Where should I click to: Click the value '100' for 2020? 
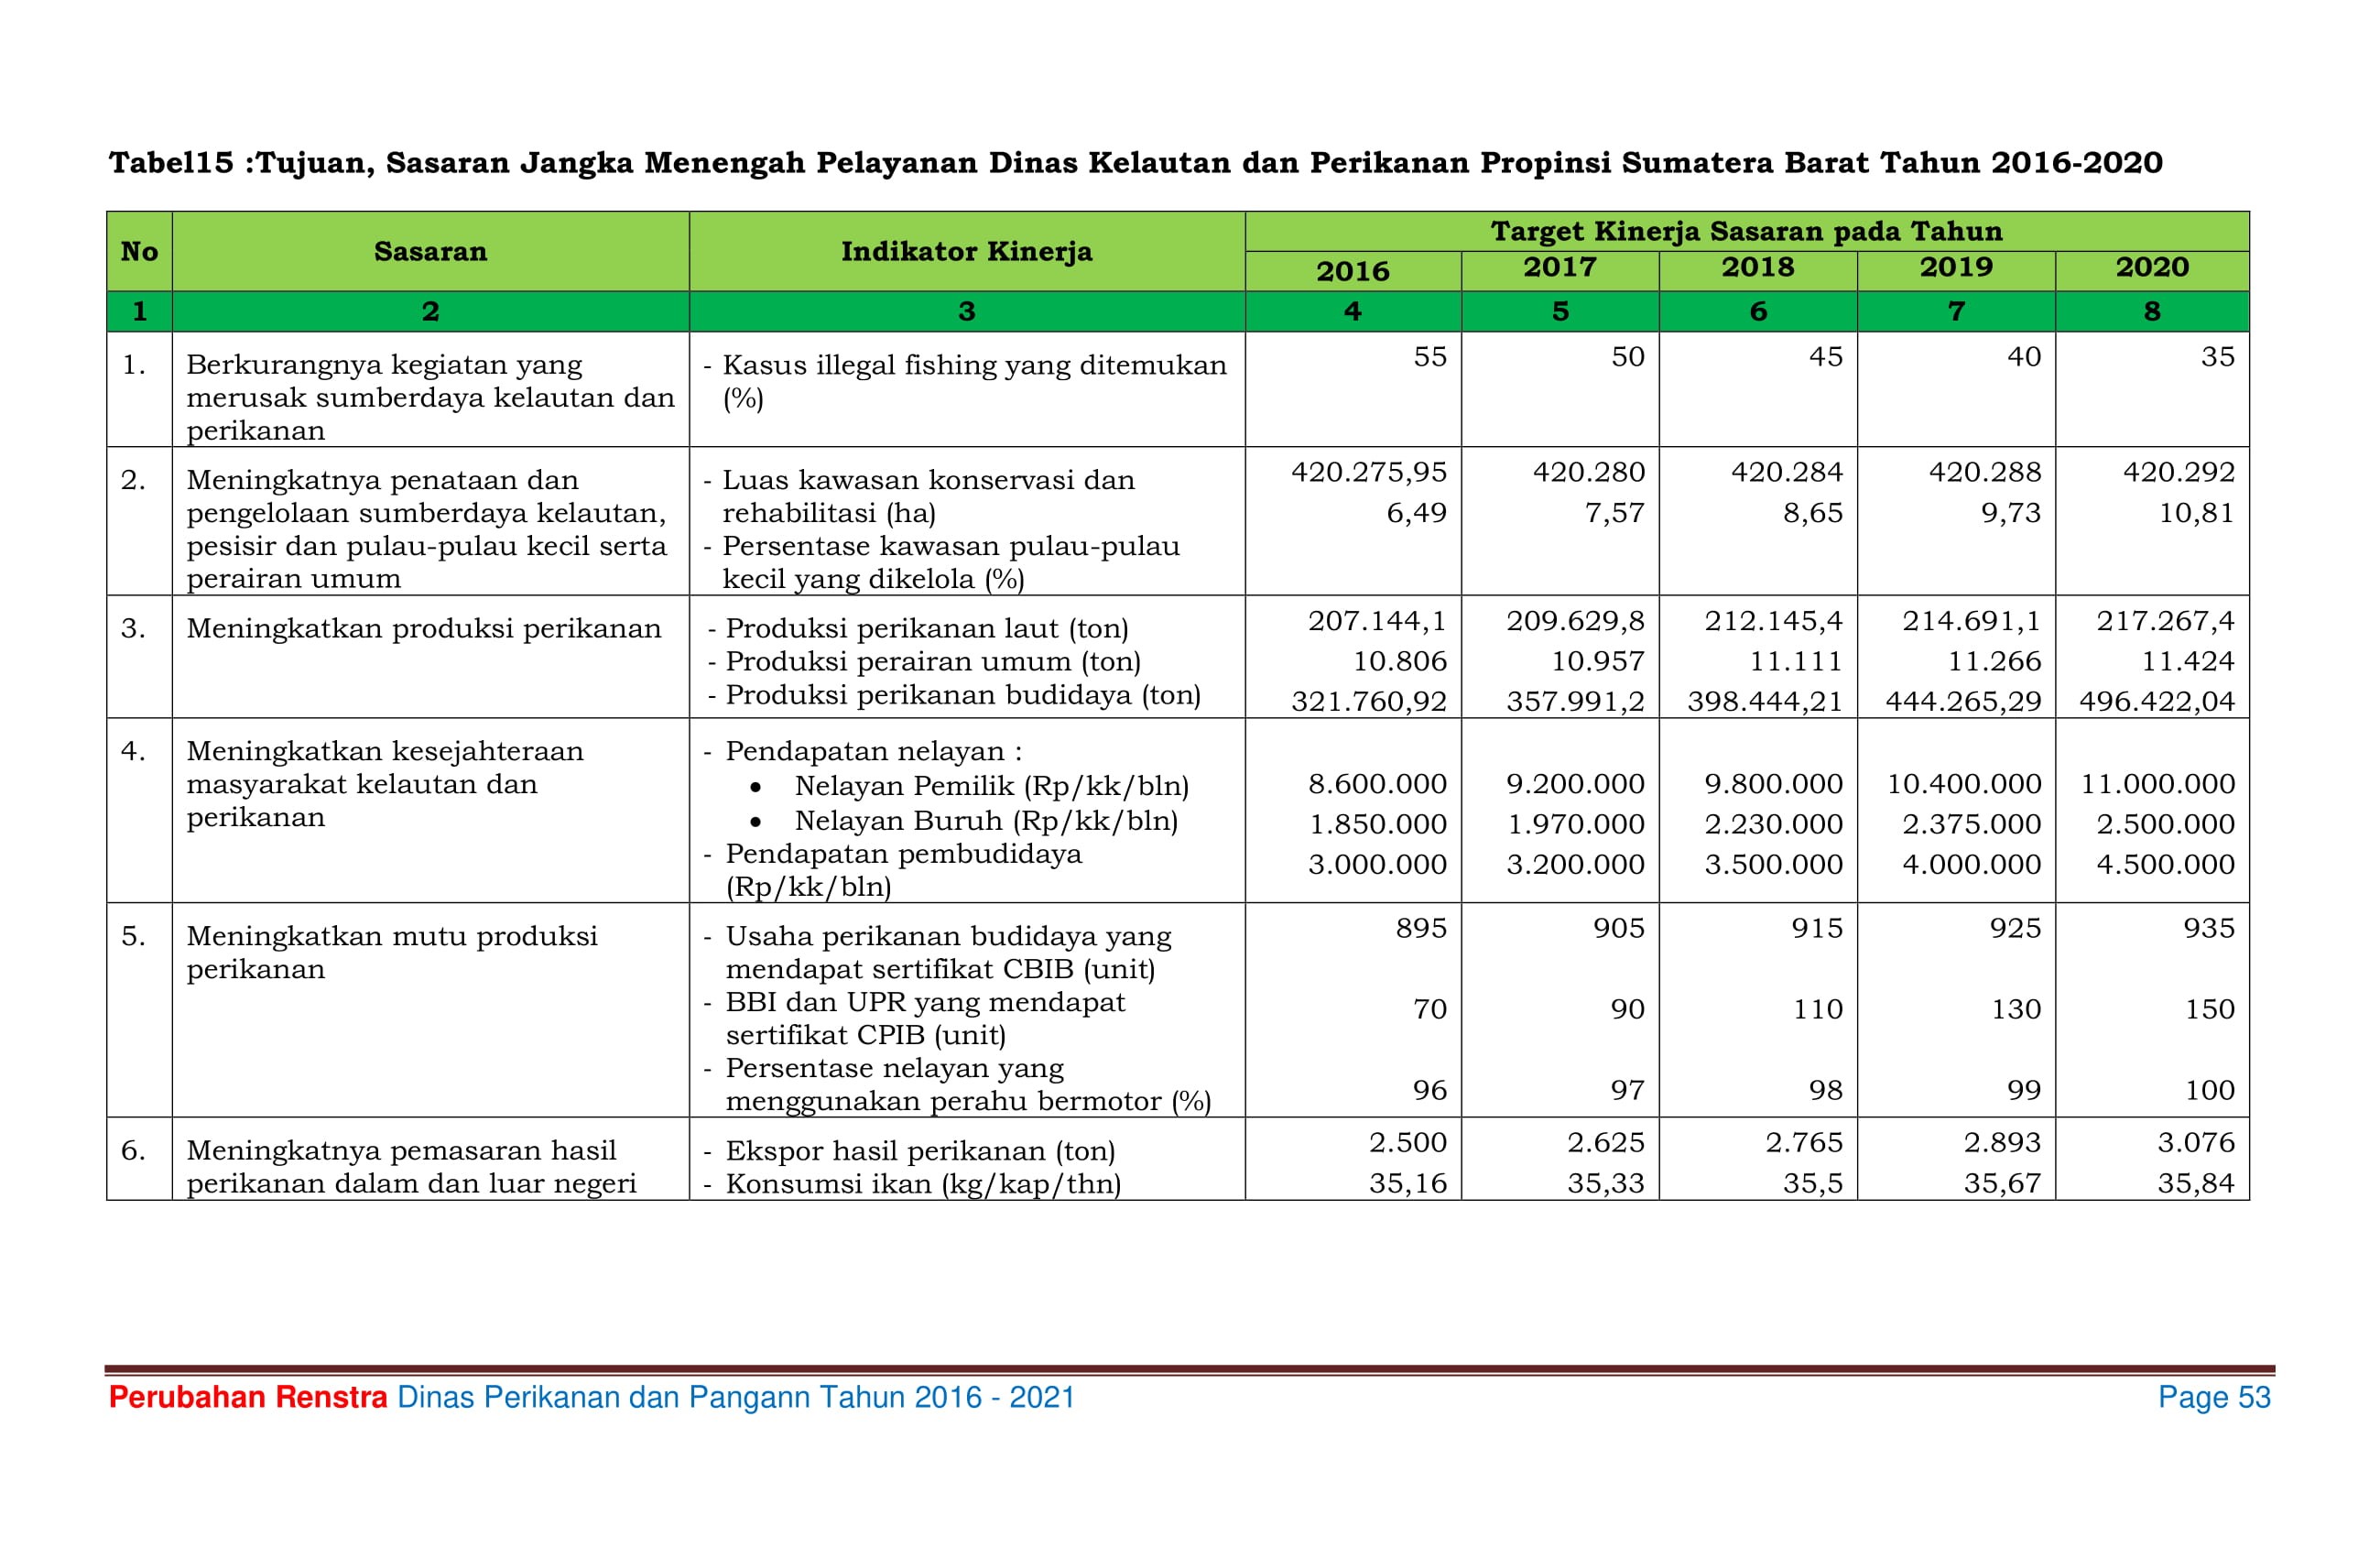click(2209, 1090)
